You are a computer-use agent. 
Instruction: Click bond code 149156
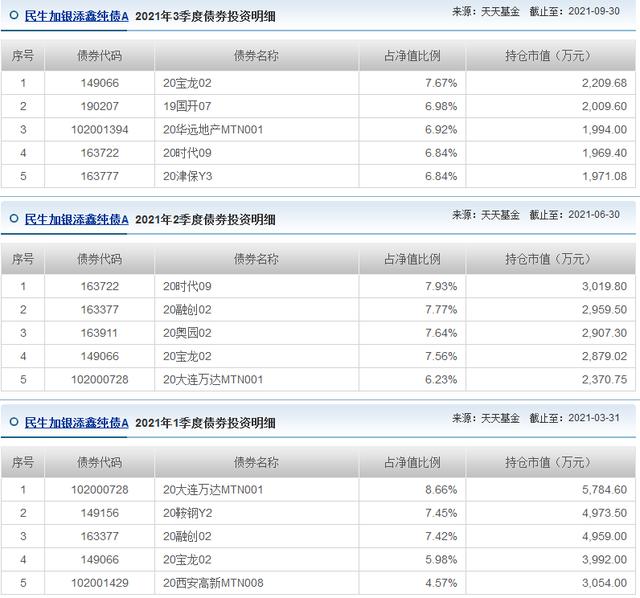pos(100,513)
